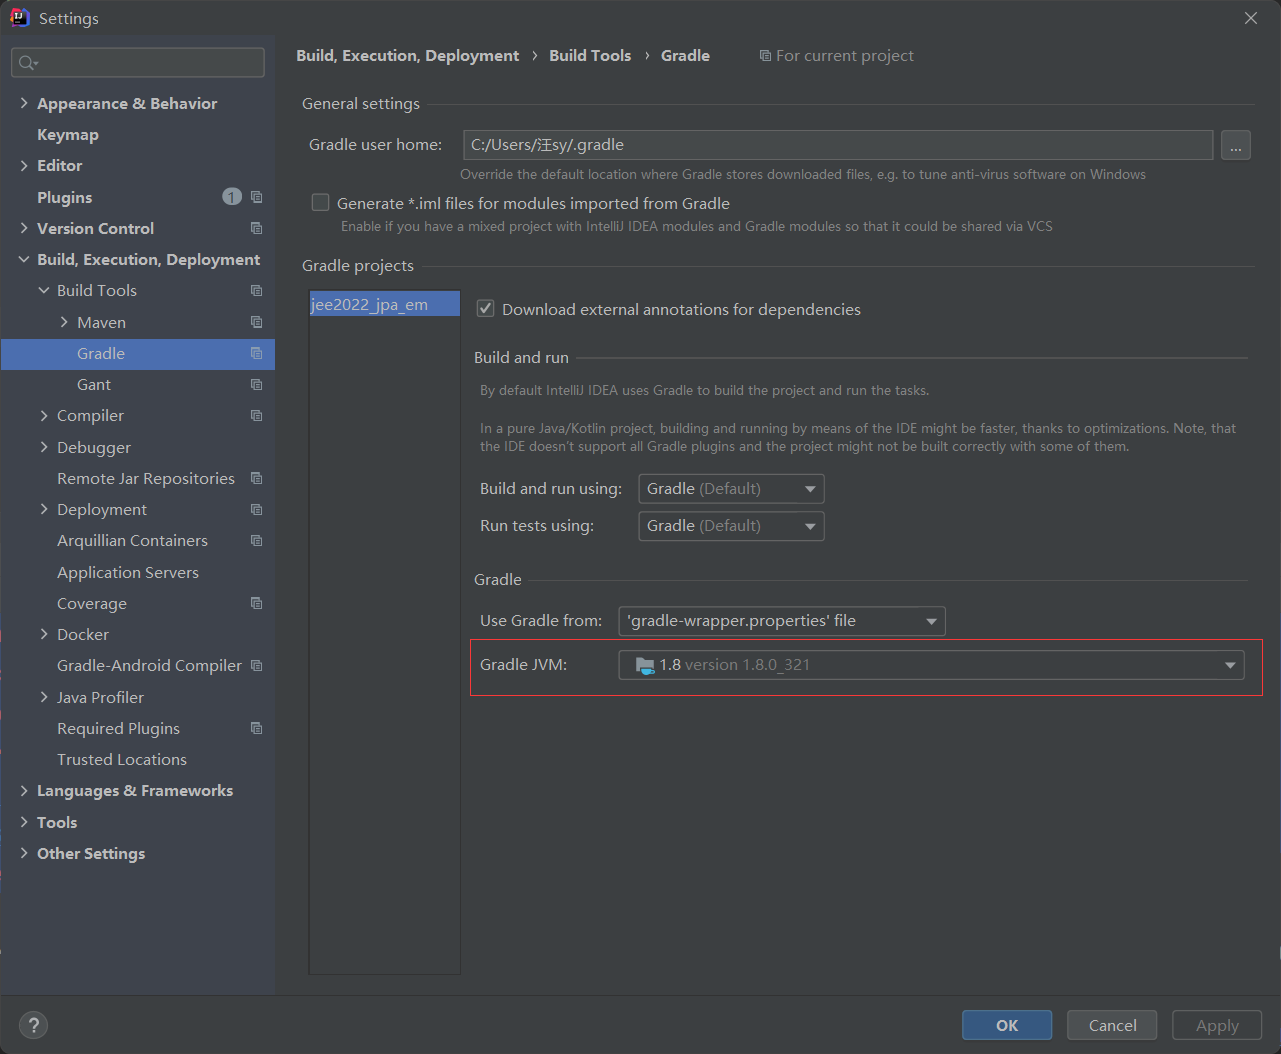Open the file browser via the '...' icon

point(1236,144)
